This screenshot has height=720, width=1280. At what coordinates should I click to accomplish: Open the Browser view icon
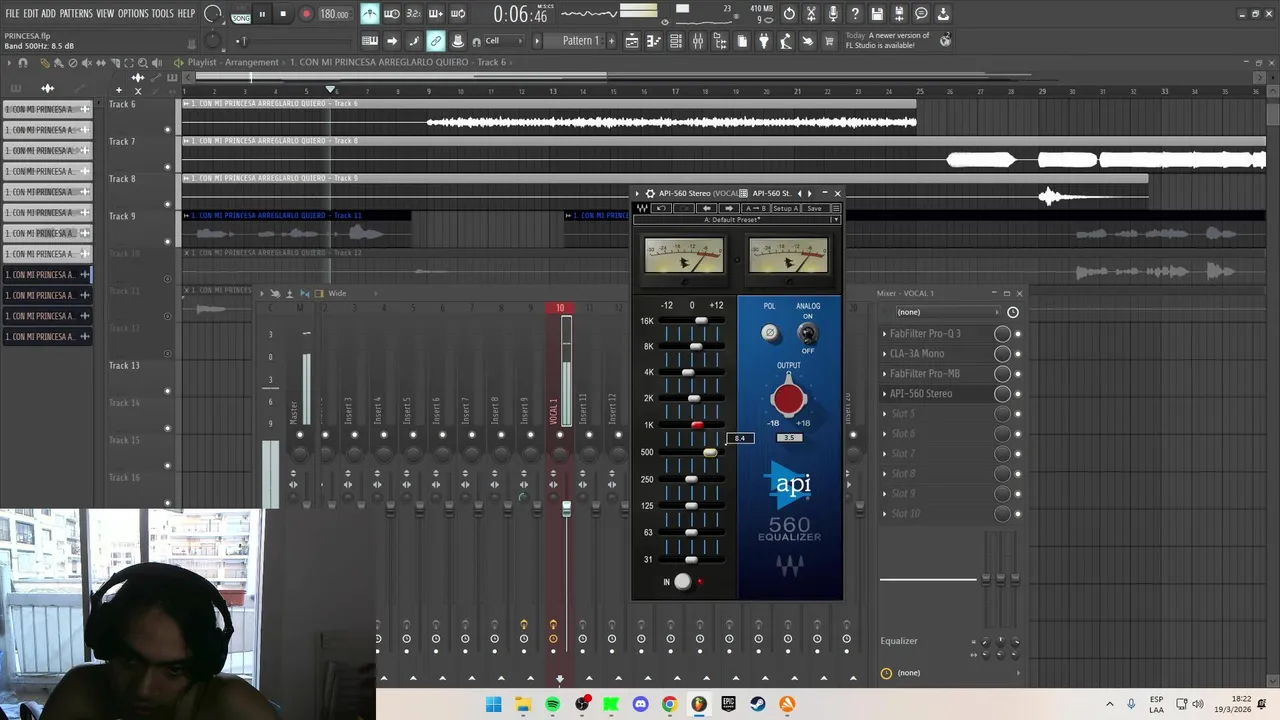tap(720, 41)
